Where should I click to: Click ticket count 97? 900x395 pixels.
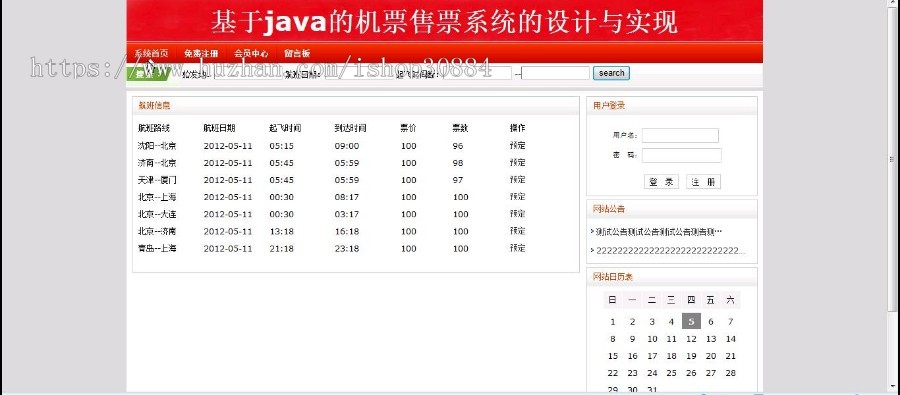click(457, 180)
